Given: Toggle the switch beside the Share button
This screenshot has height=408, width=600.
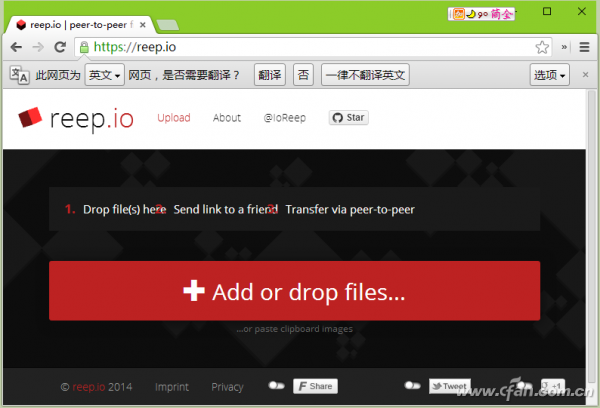Looking at the screenshot, I should click(276, 385).
